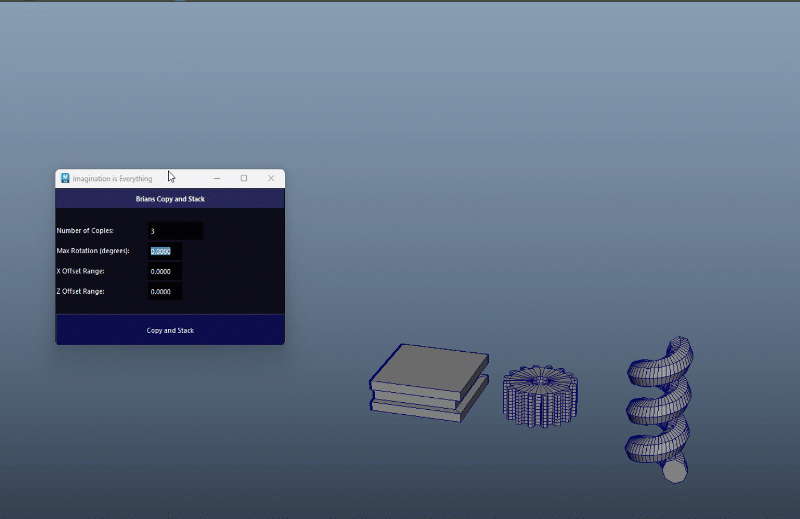Click the round end cap of the helix
The width and height of the screenshot is (800, 519).
[676, 470]
